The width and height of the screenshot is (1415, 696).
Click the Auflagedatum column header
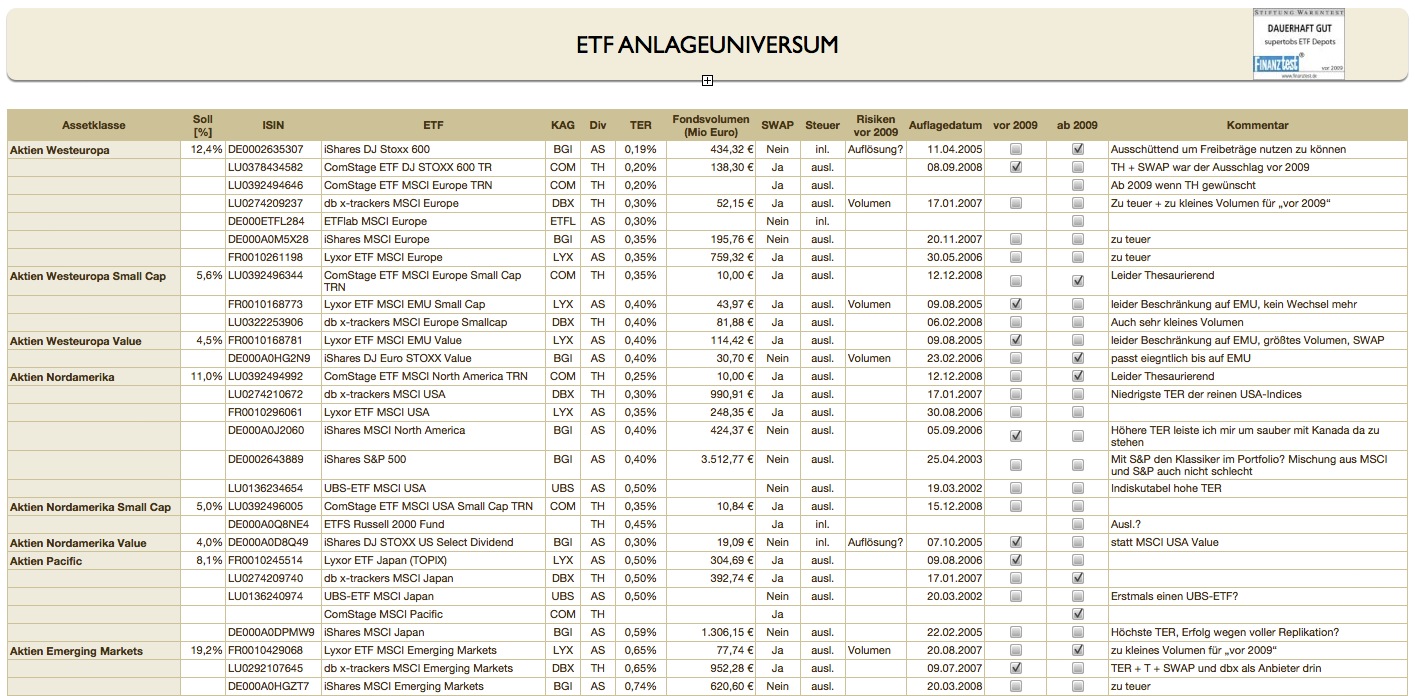tap(945, 125)
